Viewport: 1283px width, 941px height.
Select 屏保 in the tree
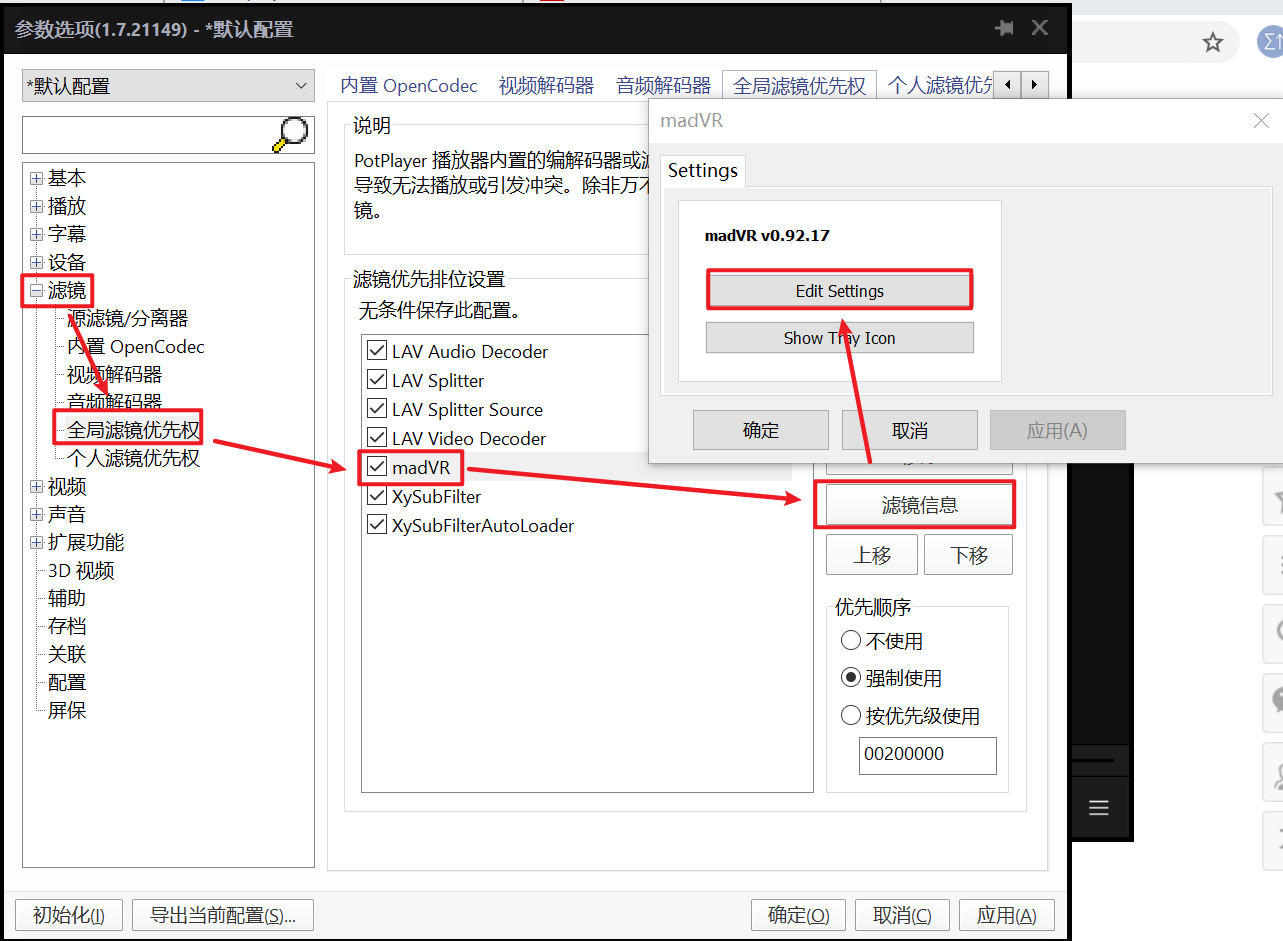67,711
